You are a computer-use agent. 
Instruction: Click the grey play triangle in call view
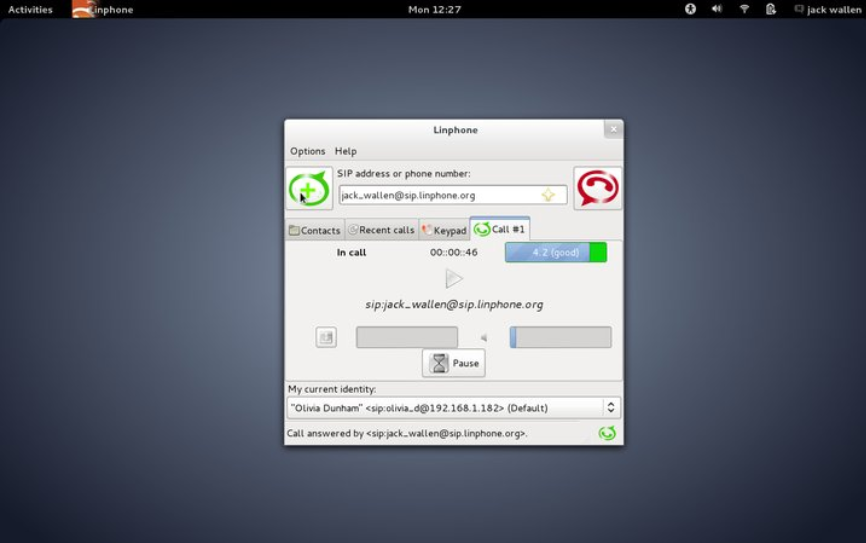click(453, 278)
